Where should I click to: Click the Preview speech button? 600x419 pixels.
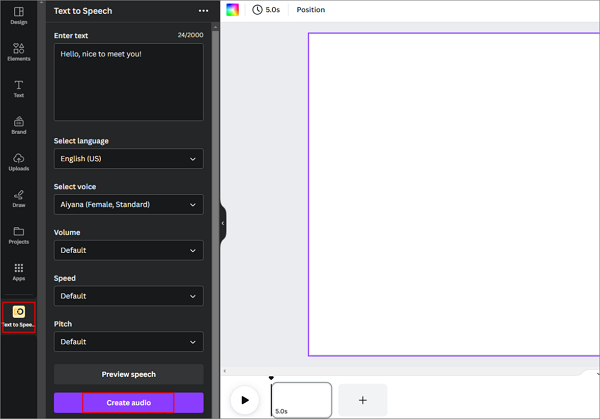point(129,374)
